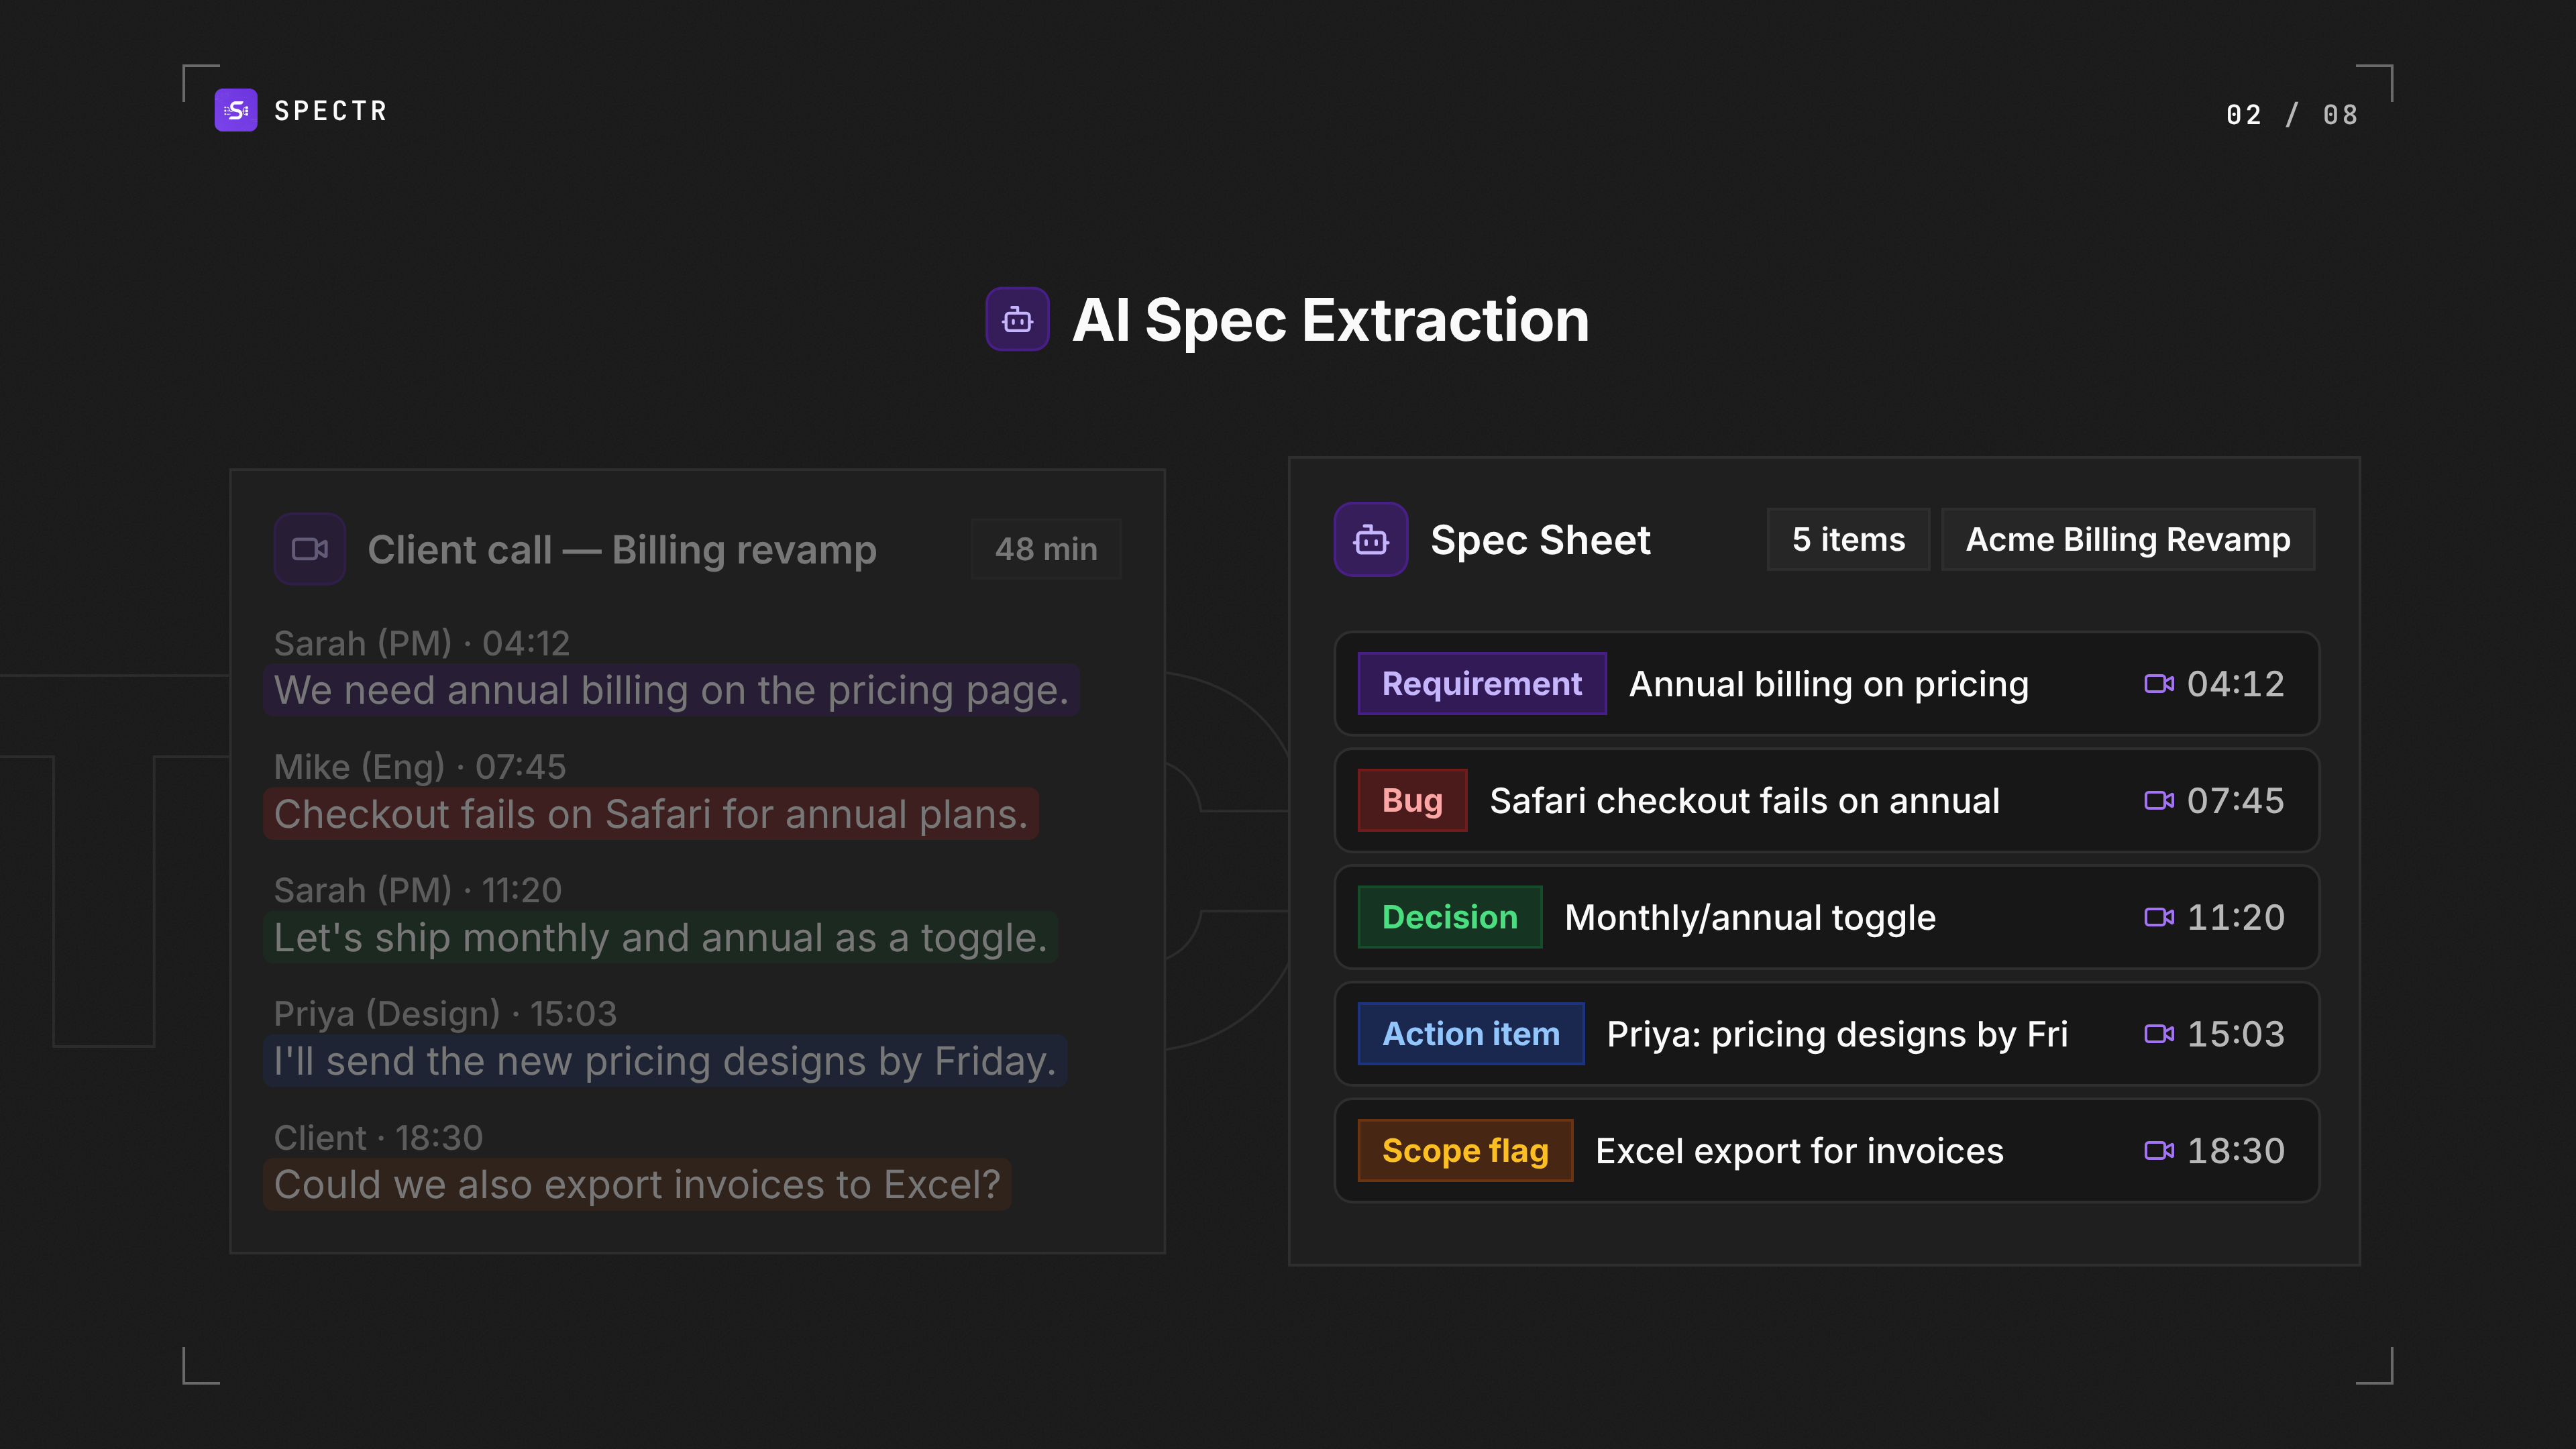Click speaker label 'Client · 18:30'
The image size is (2576, 1449).
(x=379, y=1138)
